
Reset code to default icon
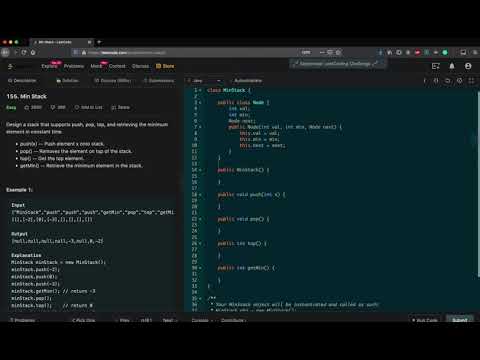(x=448, y=81)
